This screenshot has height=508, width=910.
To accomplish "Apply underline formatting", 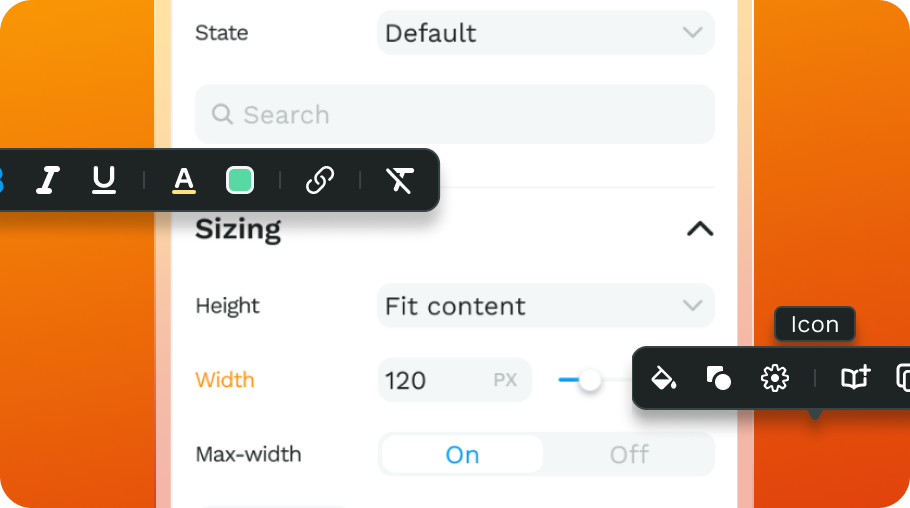I will [104, 180].
